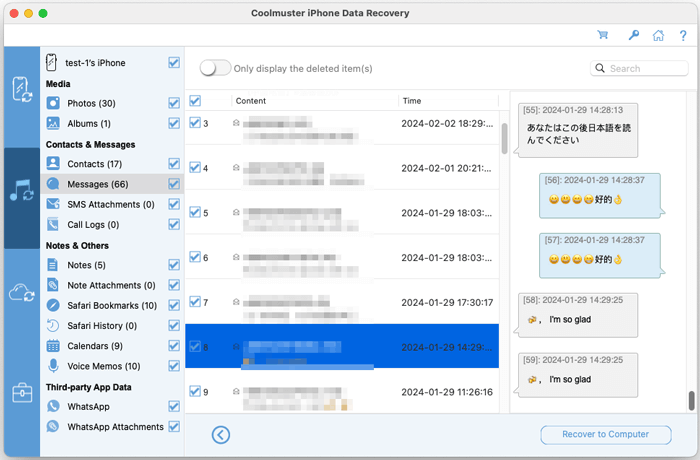Viewport: 700px width, 460px height.
Task: Click the Notes category icon
Action: click(x=53, y=265)
